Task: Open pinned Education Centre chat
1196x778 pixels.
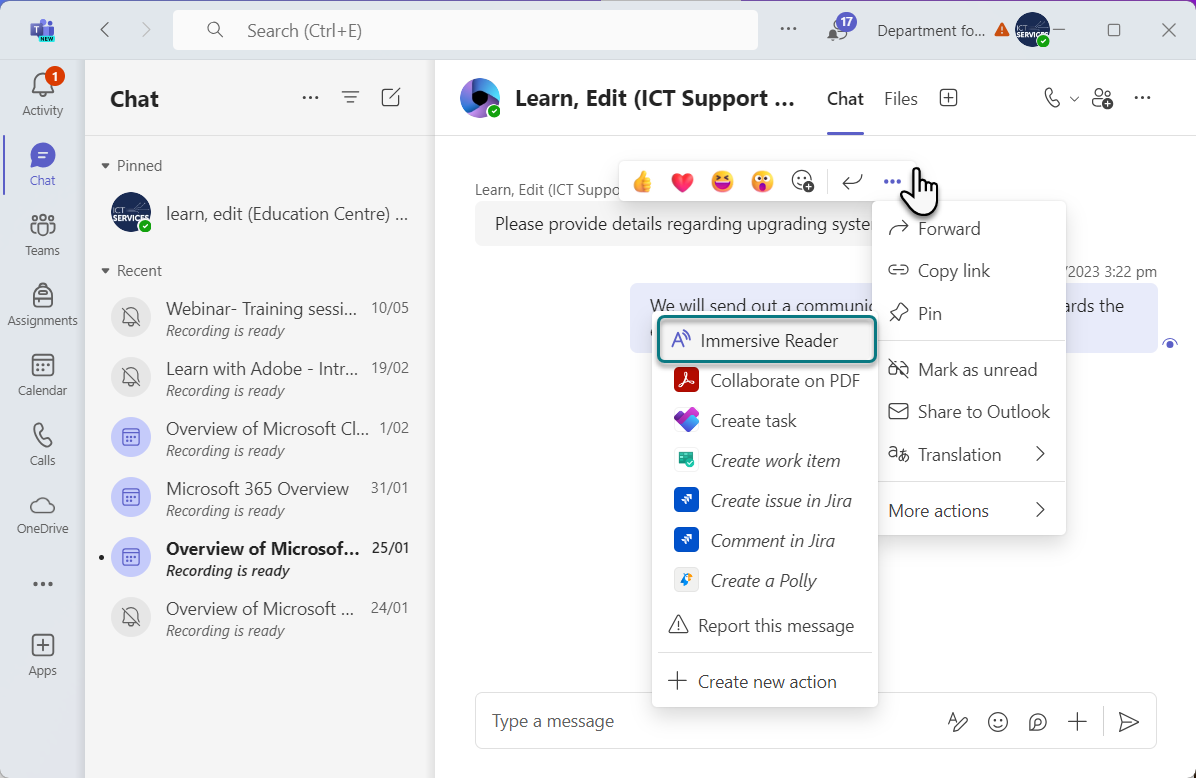Action: (259, 214)
